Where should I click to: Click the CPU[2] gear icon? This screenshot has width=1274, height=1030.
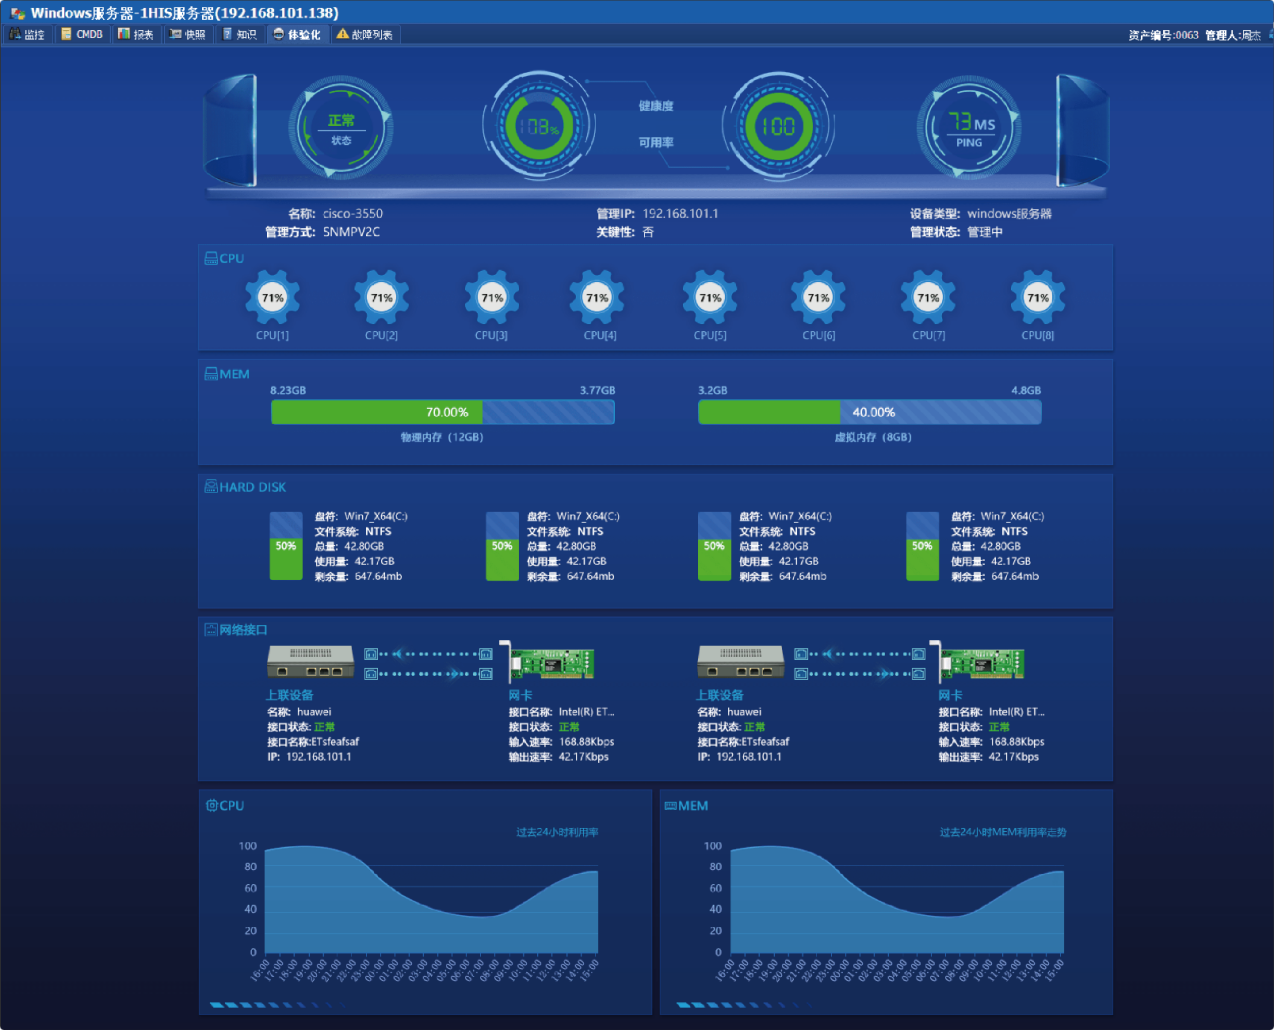pos(381,297)
